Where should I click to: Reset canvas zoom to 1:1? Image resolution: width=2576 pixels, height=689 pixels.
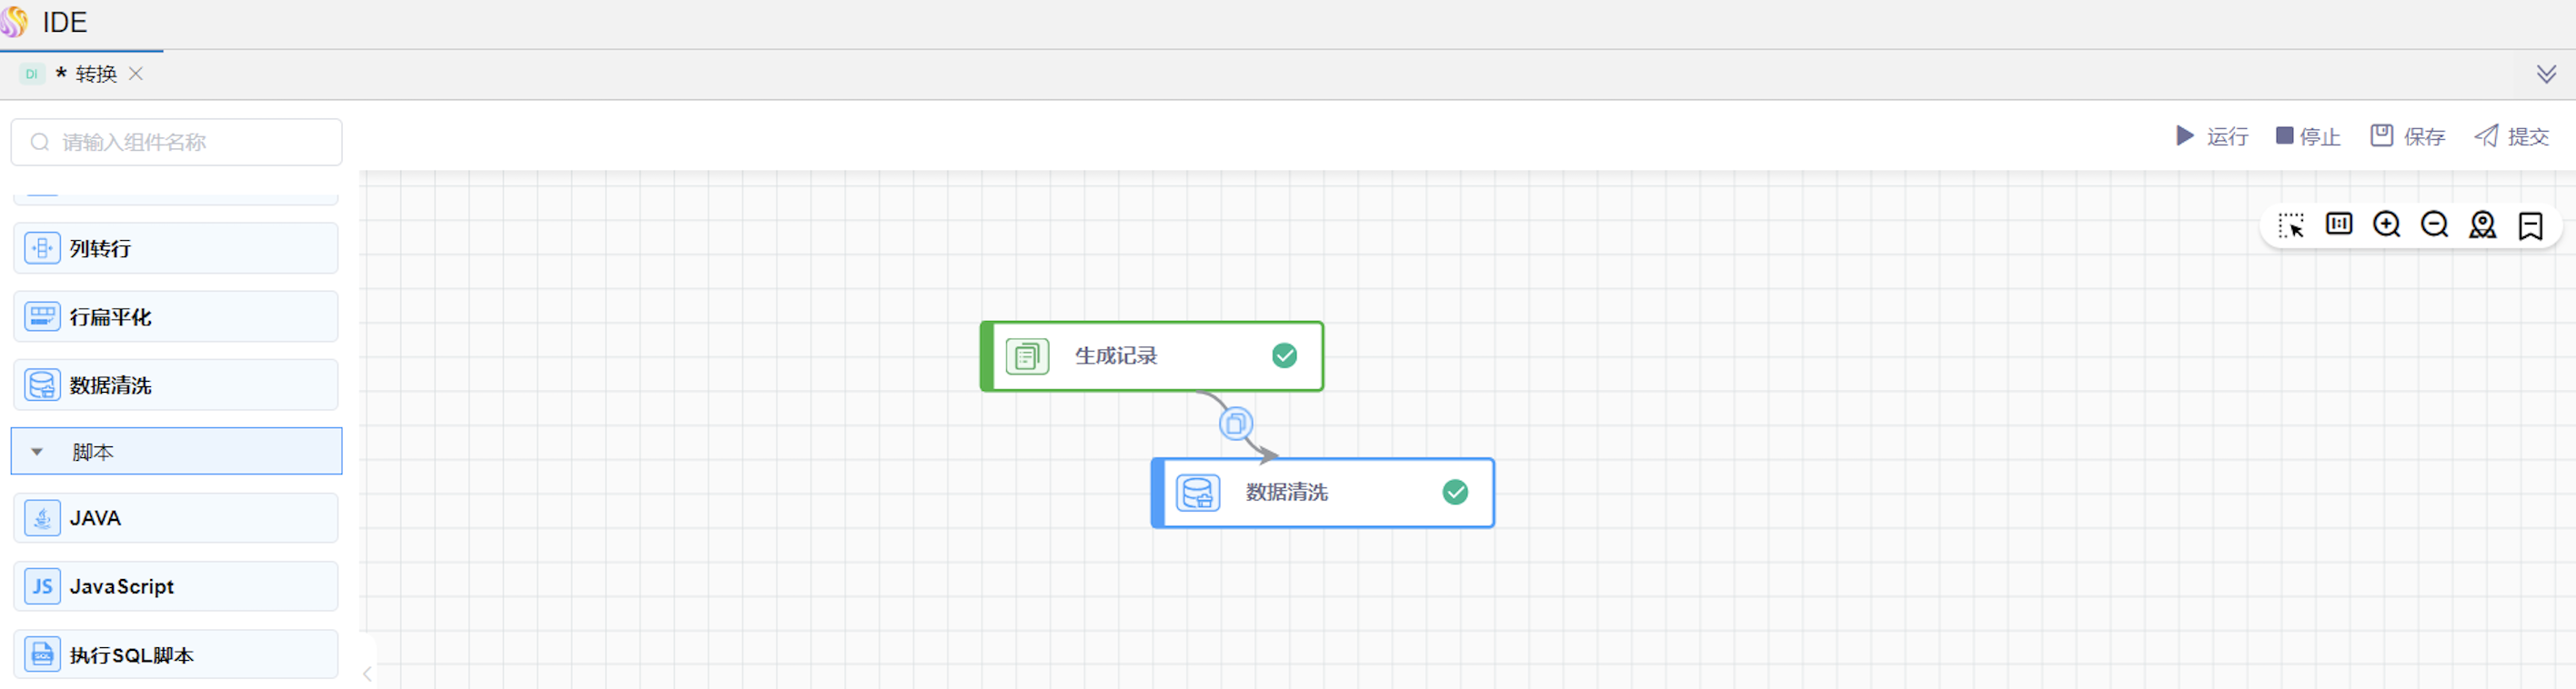click(x=2338, y=224)
